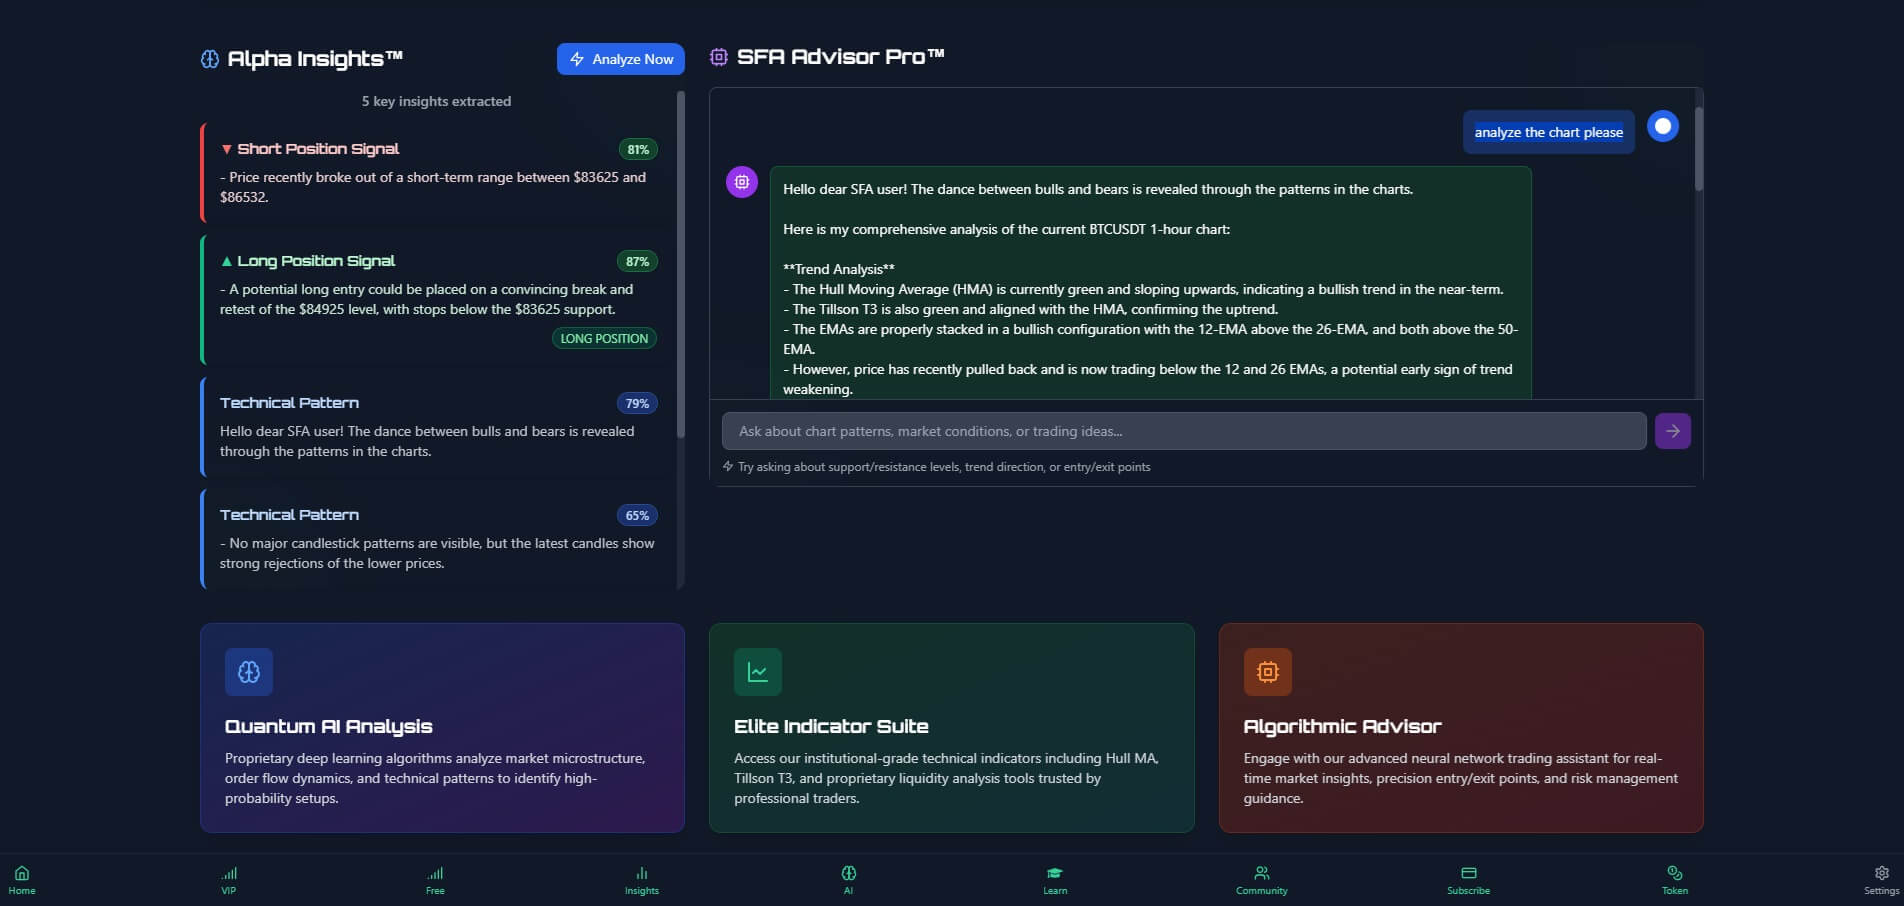This screenshot has height=906, width=1904.
Task: Open the Home tab in bottom navigation
Action: tap(22, 879)
